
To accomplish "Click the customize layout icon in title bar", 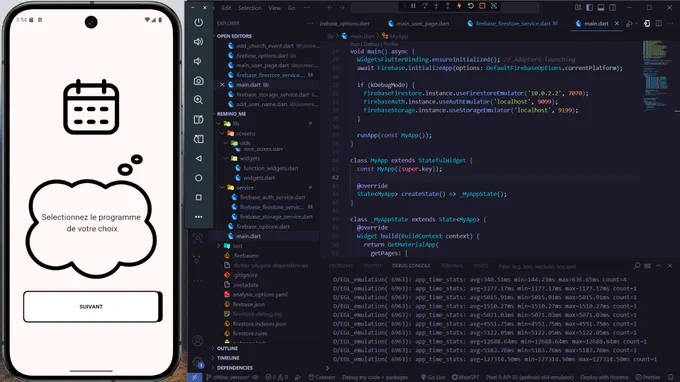I will 578,8.
